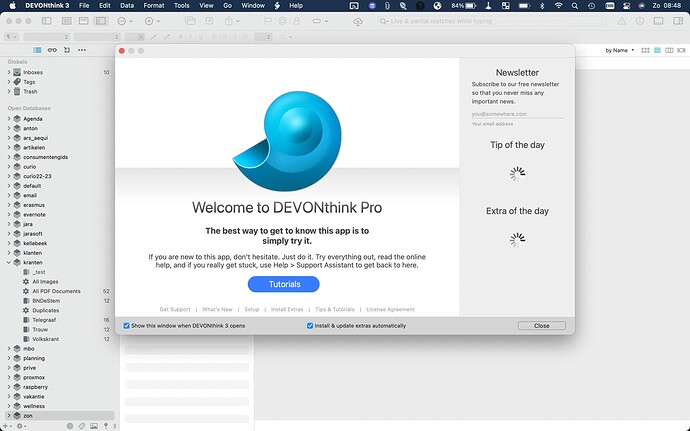Open the License Agreement link
Screen dimensions: 690x431
(390, 309)
